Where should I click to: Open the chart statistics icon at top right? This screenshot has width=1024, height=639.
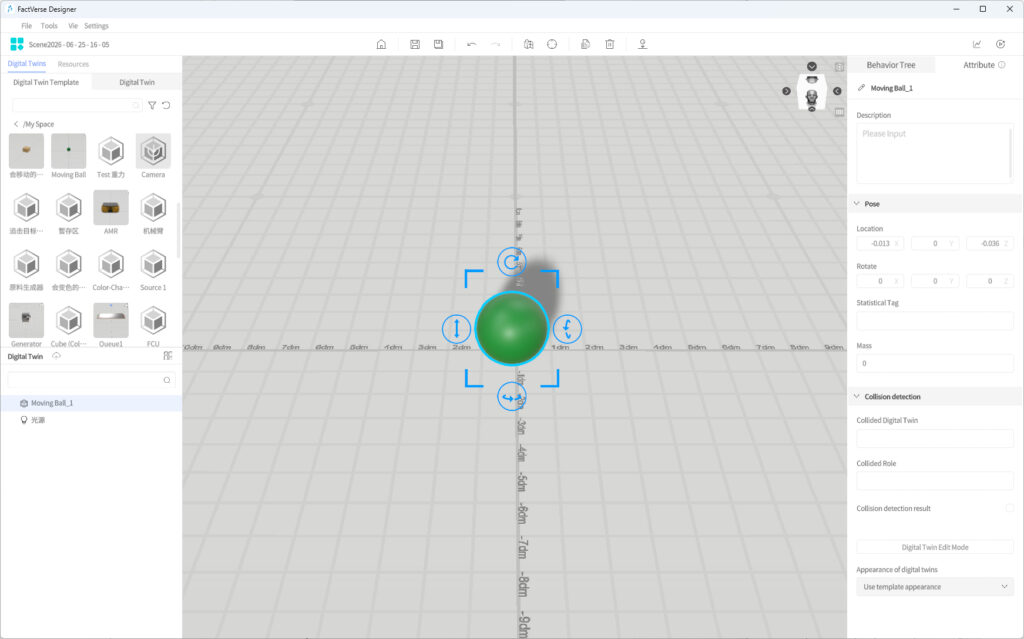[977, 44]
